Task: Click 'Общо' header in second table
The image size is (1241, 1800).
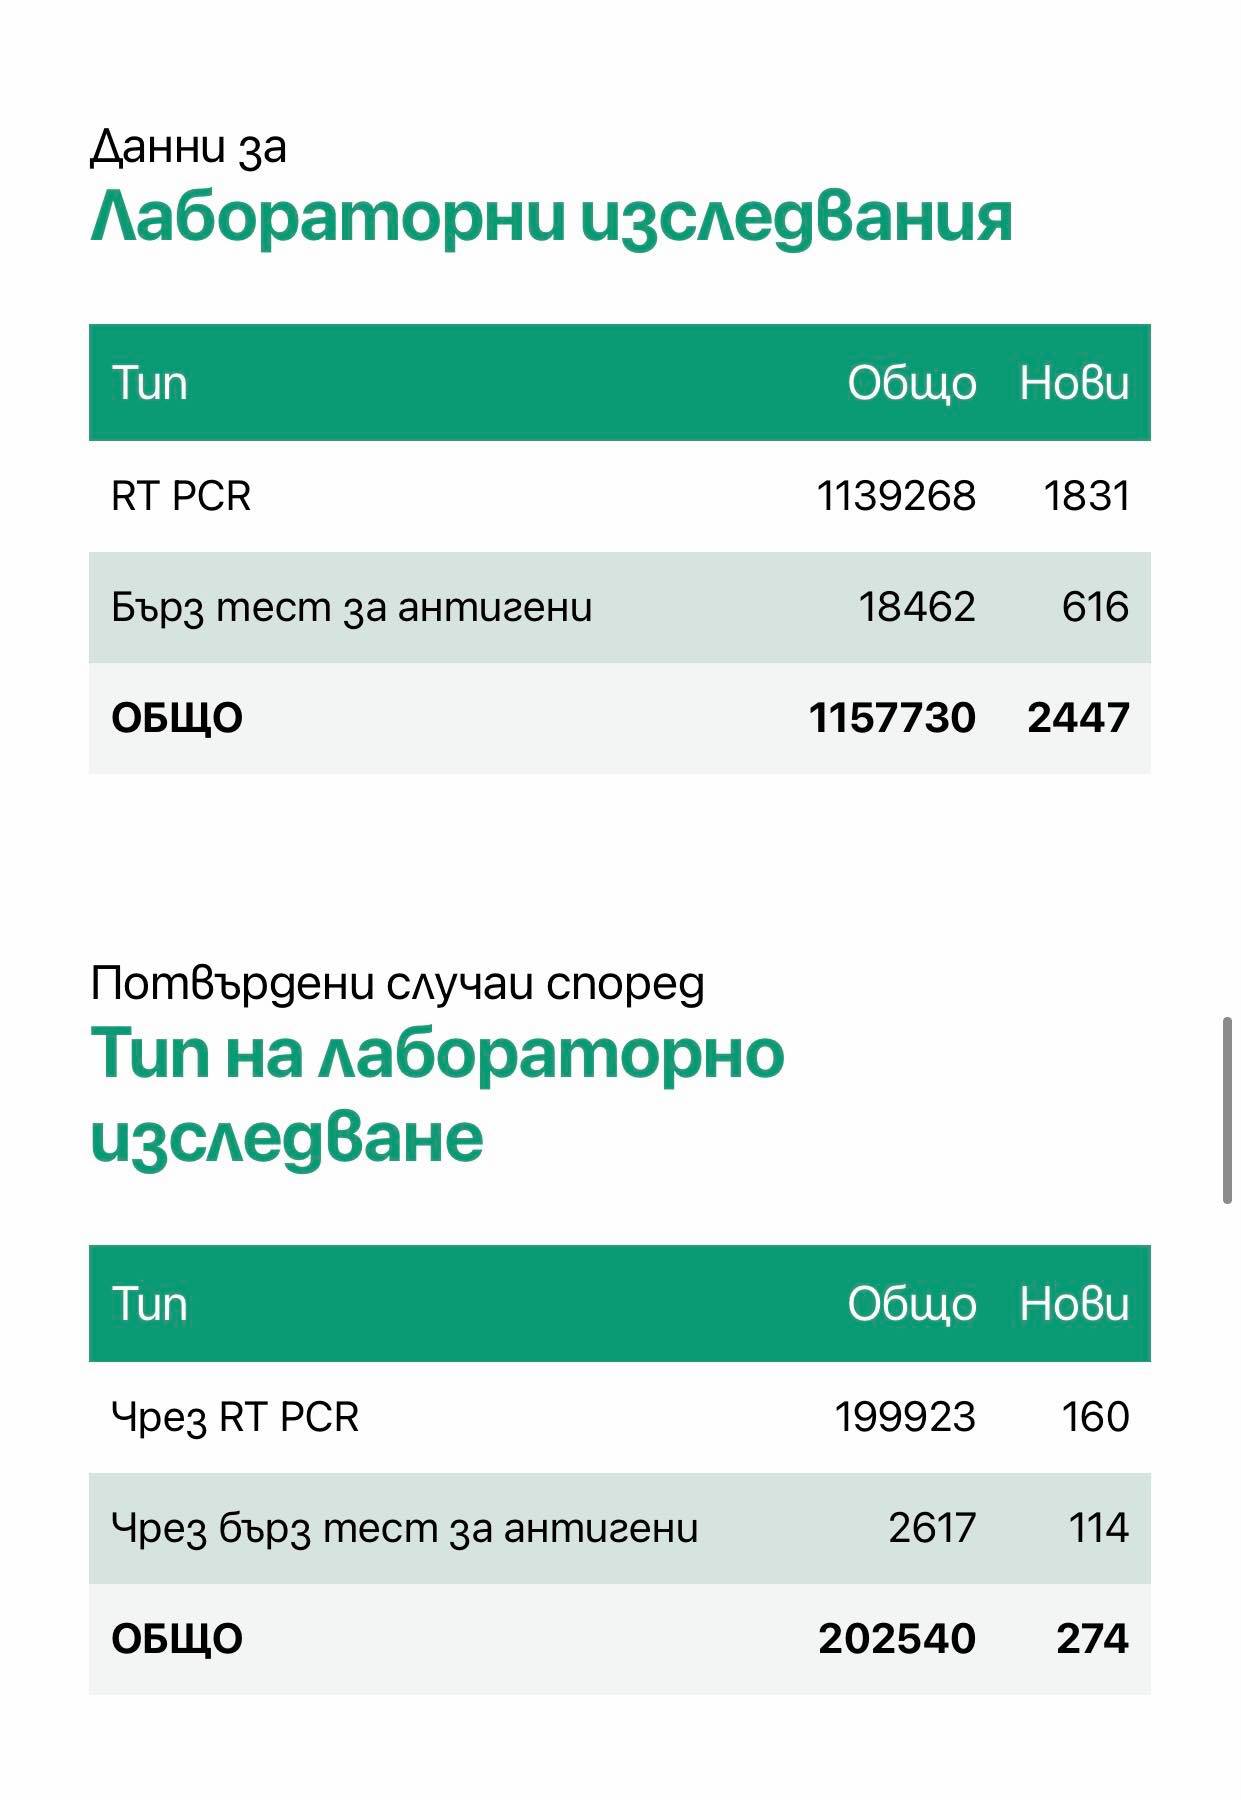Action: click(912, 1304)
